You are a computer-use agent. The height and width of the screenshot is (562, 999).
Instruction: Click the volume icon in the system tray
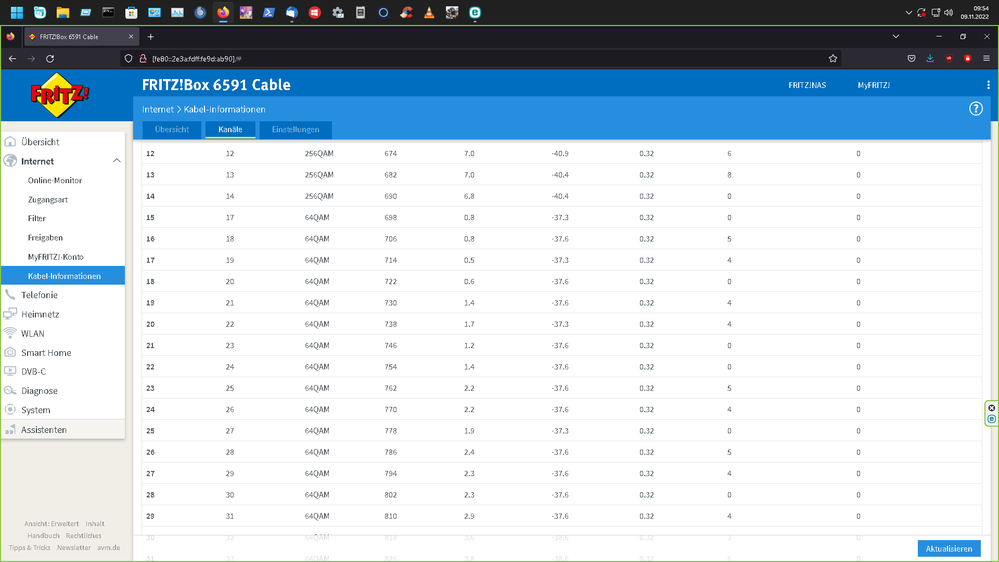coord(949,12)
